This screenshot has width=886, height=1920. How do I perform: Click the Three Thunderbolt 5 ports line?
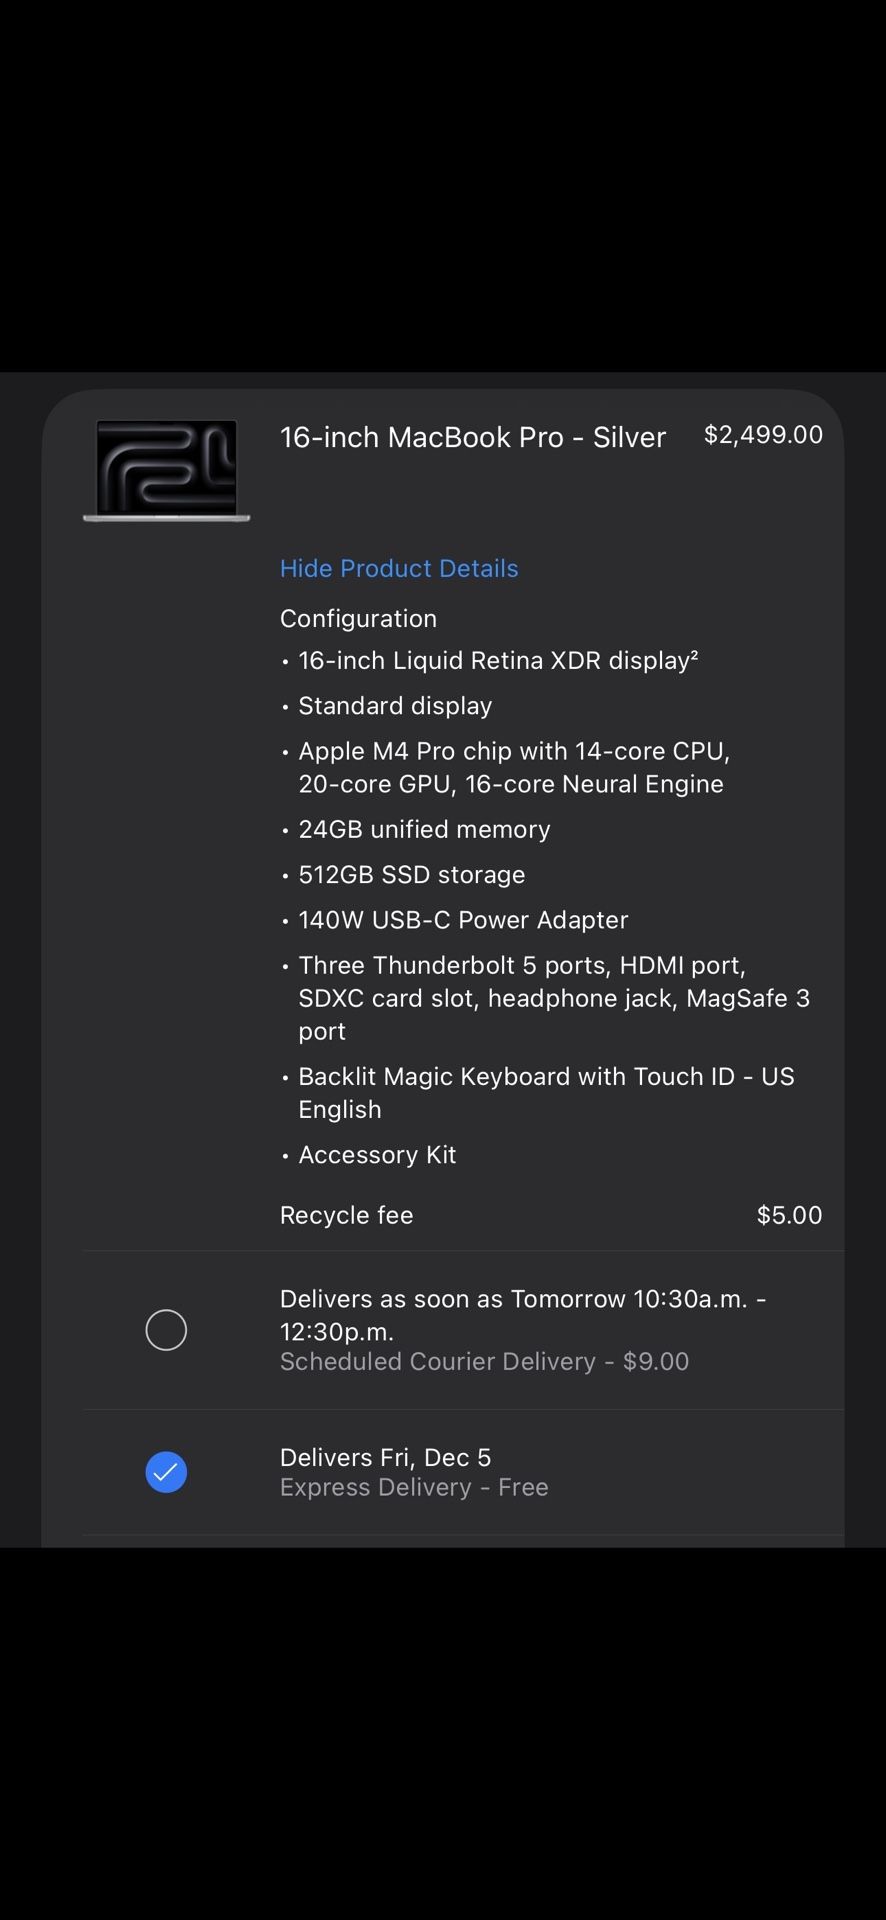553,998
